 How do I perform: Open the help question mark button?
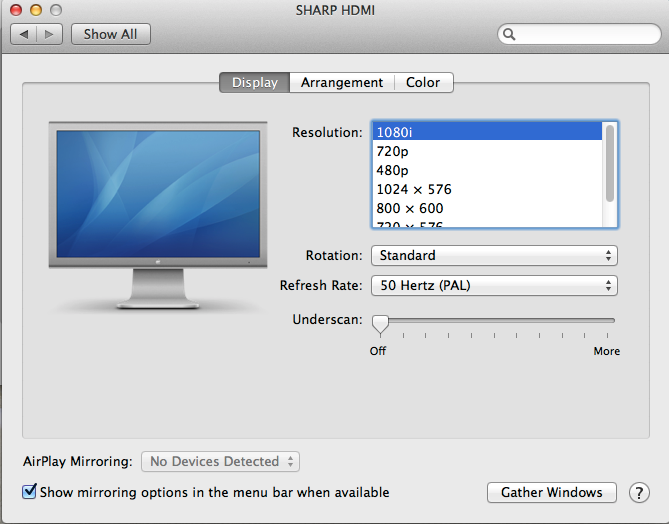[639, 493]
